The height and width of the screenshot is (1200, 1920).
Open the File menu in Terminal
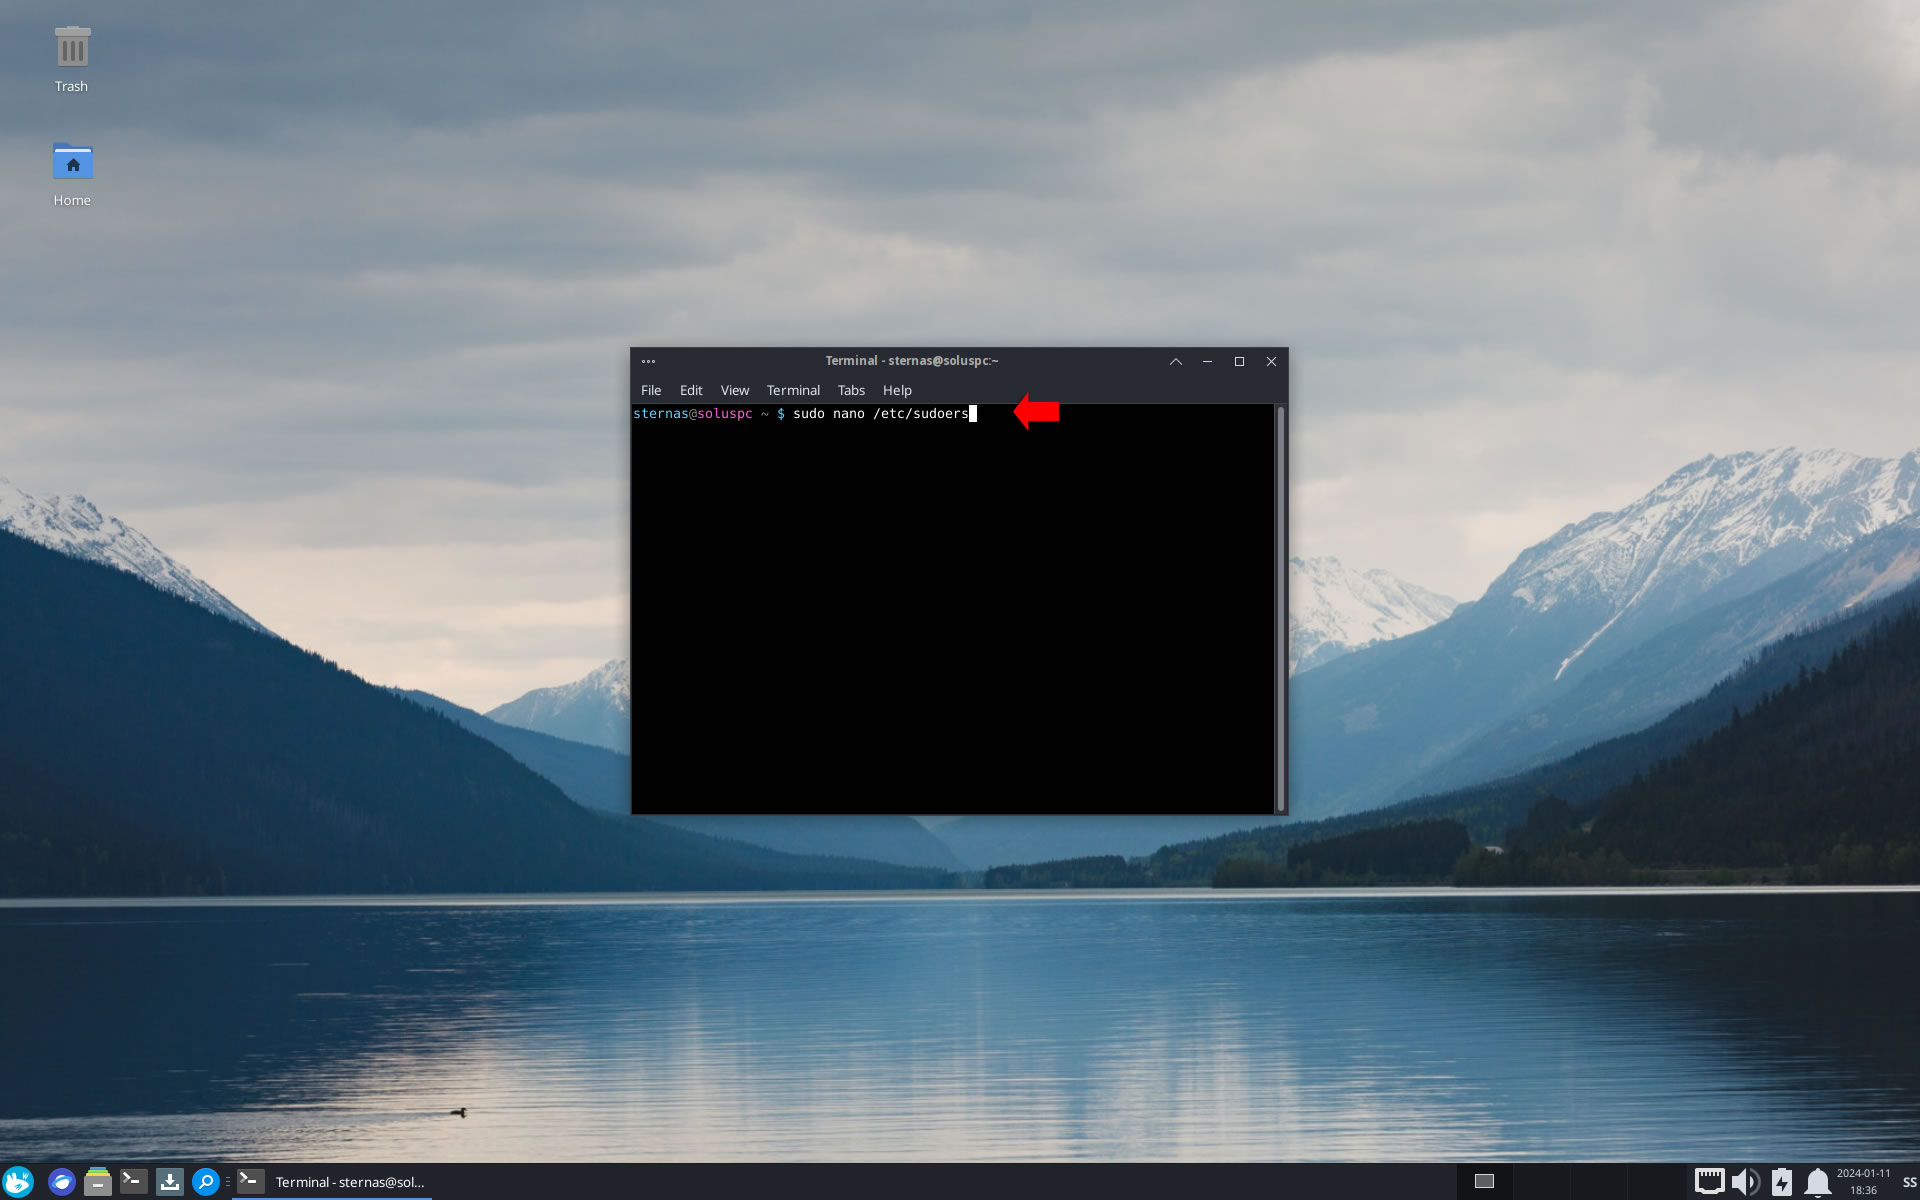click(x=651, y=390)
